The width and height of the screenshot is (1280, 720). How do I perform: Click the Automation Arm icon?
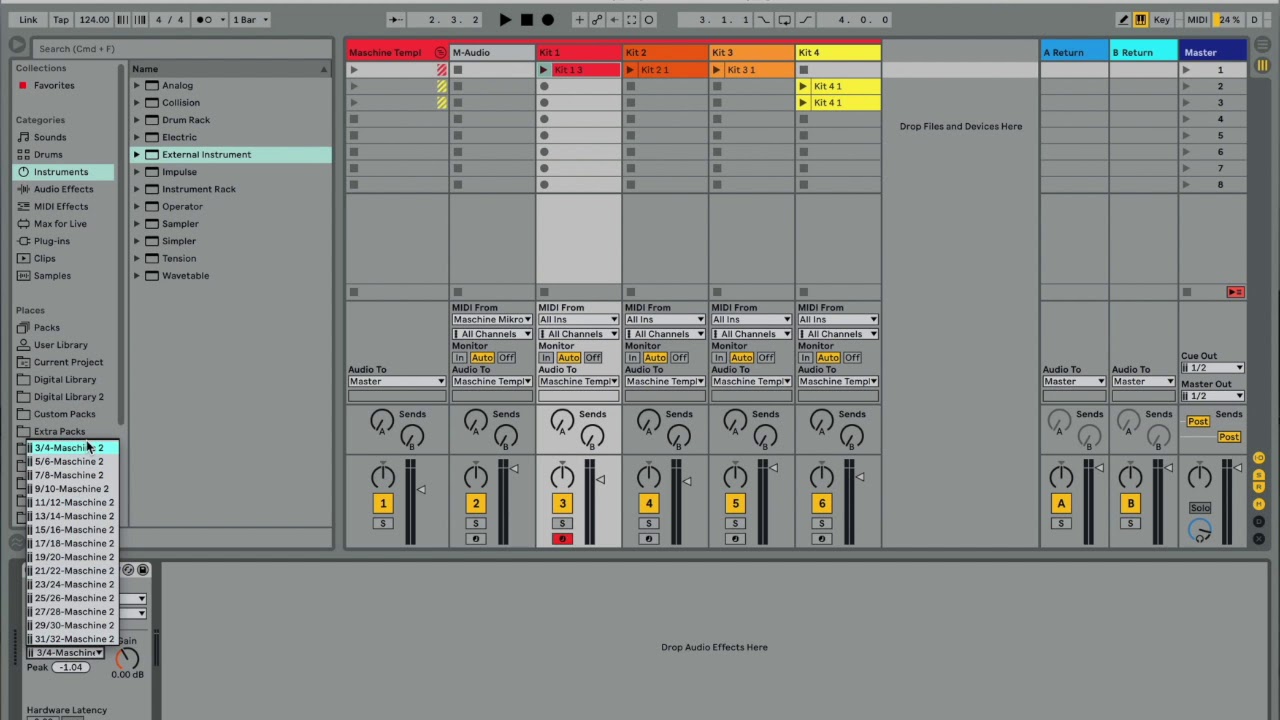596,20
